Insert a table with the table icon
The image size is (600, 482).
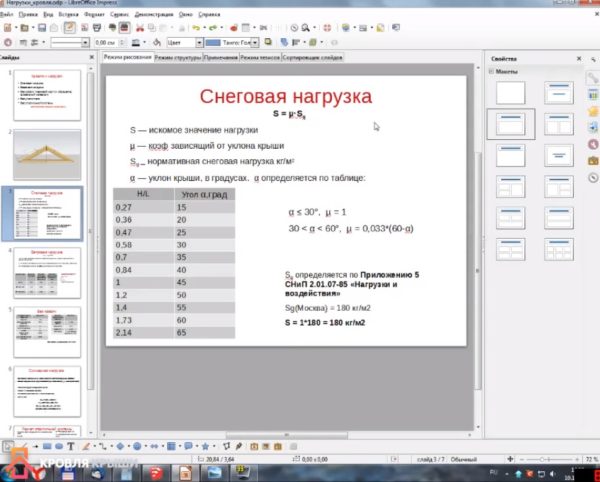(246, 28)
